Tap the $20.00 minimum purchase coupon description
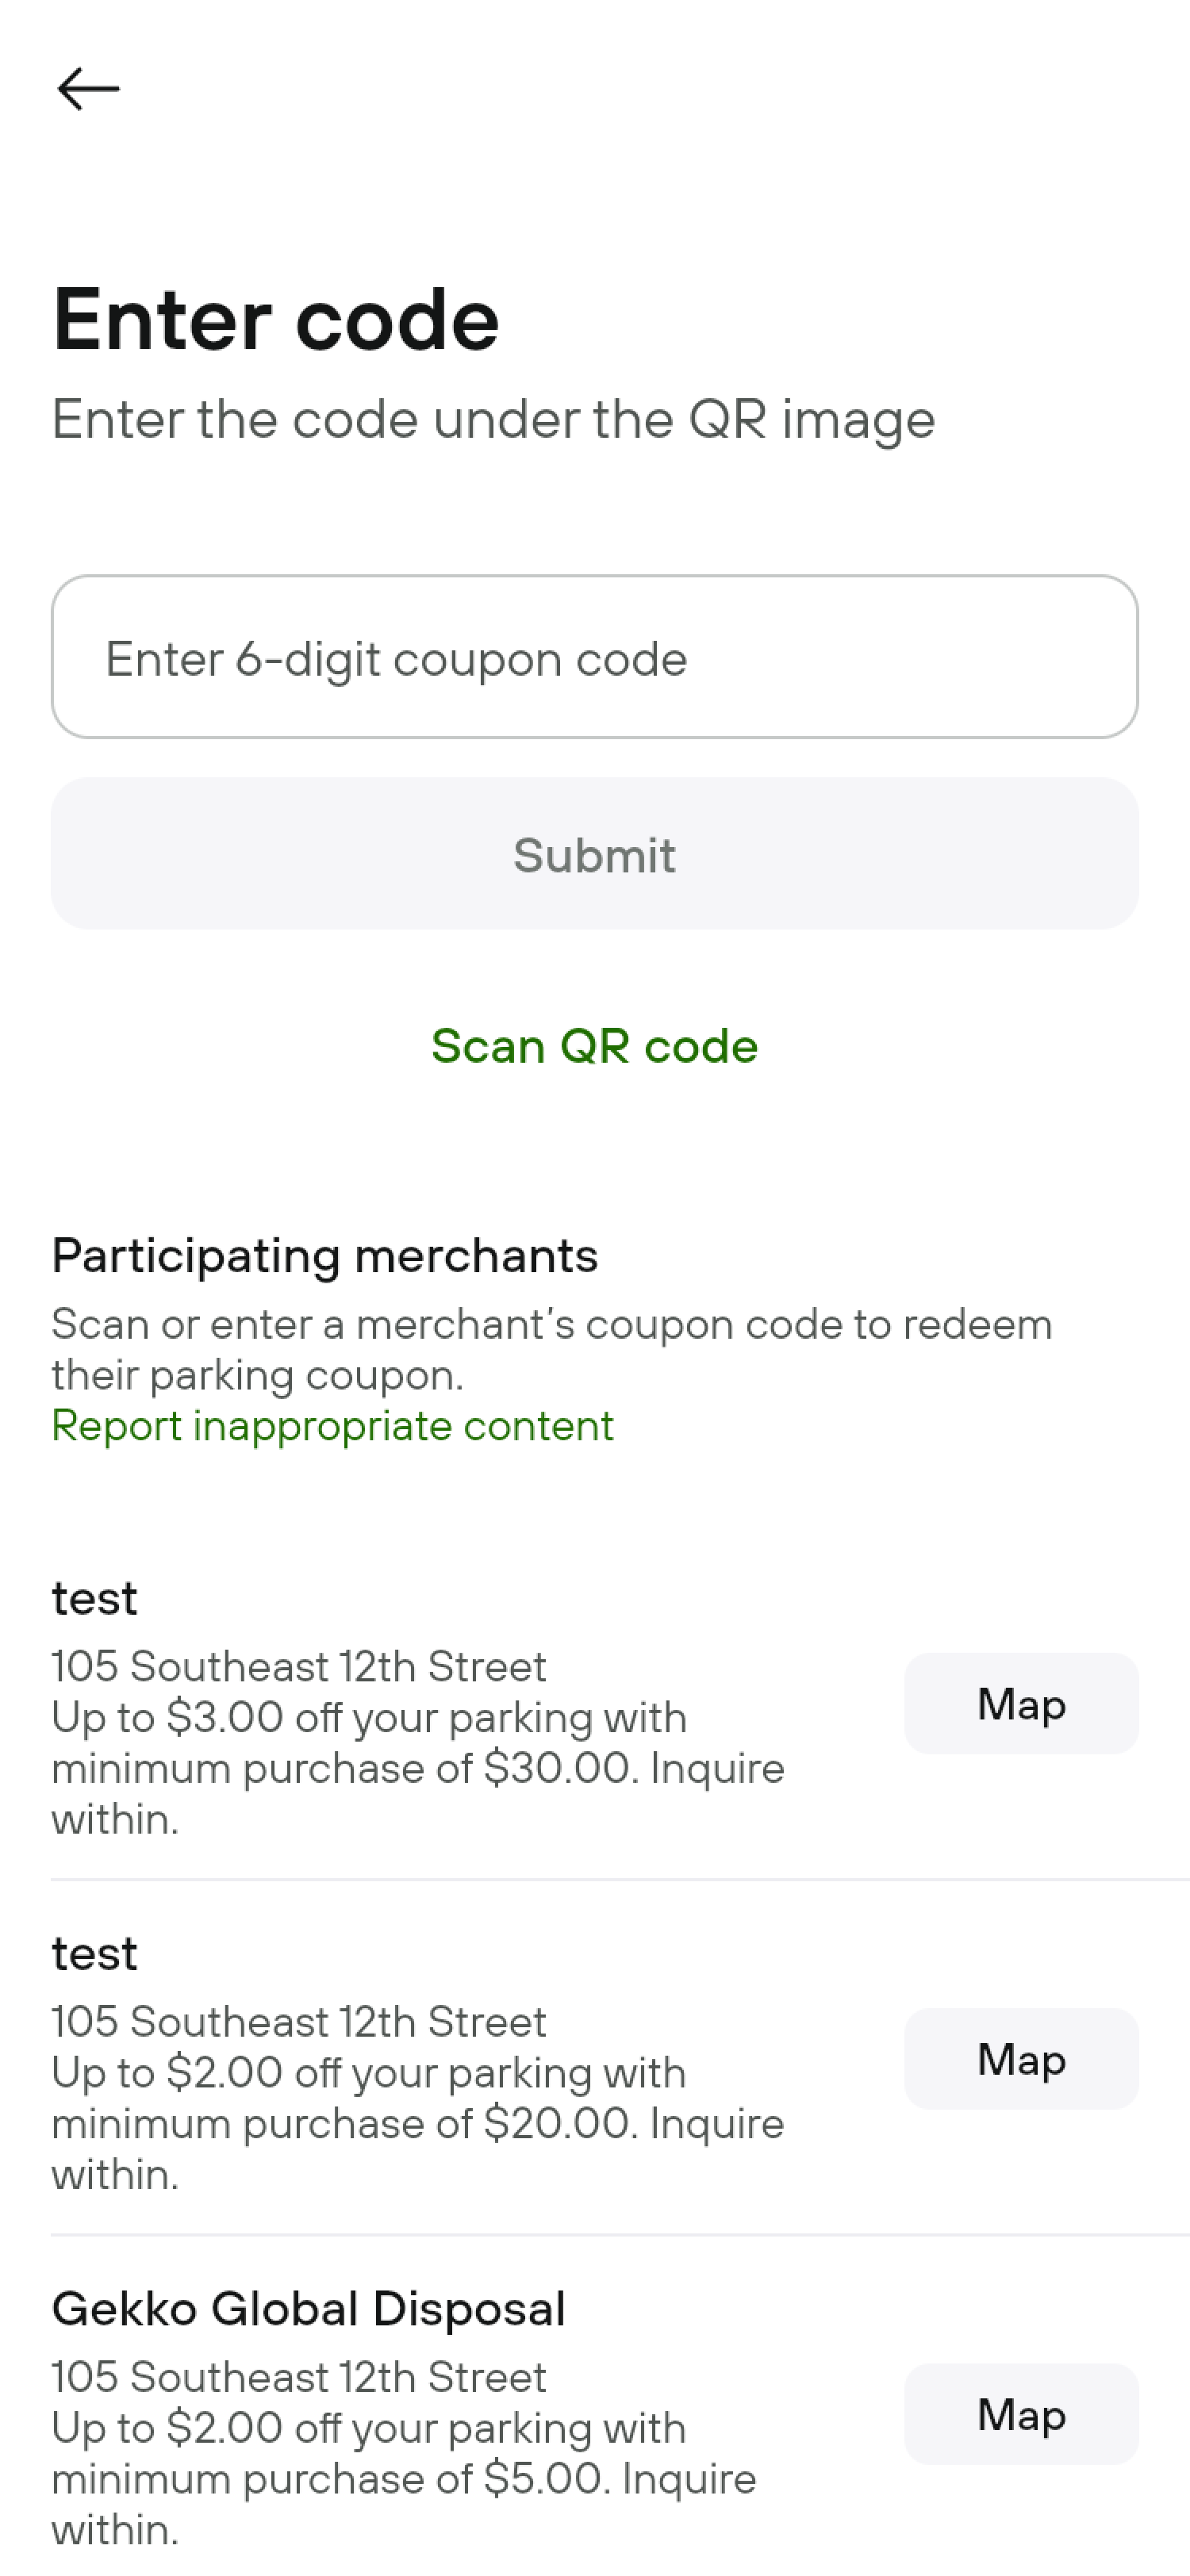Image resolution: width=1190 pixels, height=2576 pixels. point(417,2123)
